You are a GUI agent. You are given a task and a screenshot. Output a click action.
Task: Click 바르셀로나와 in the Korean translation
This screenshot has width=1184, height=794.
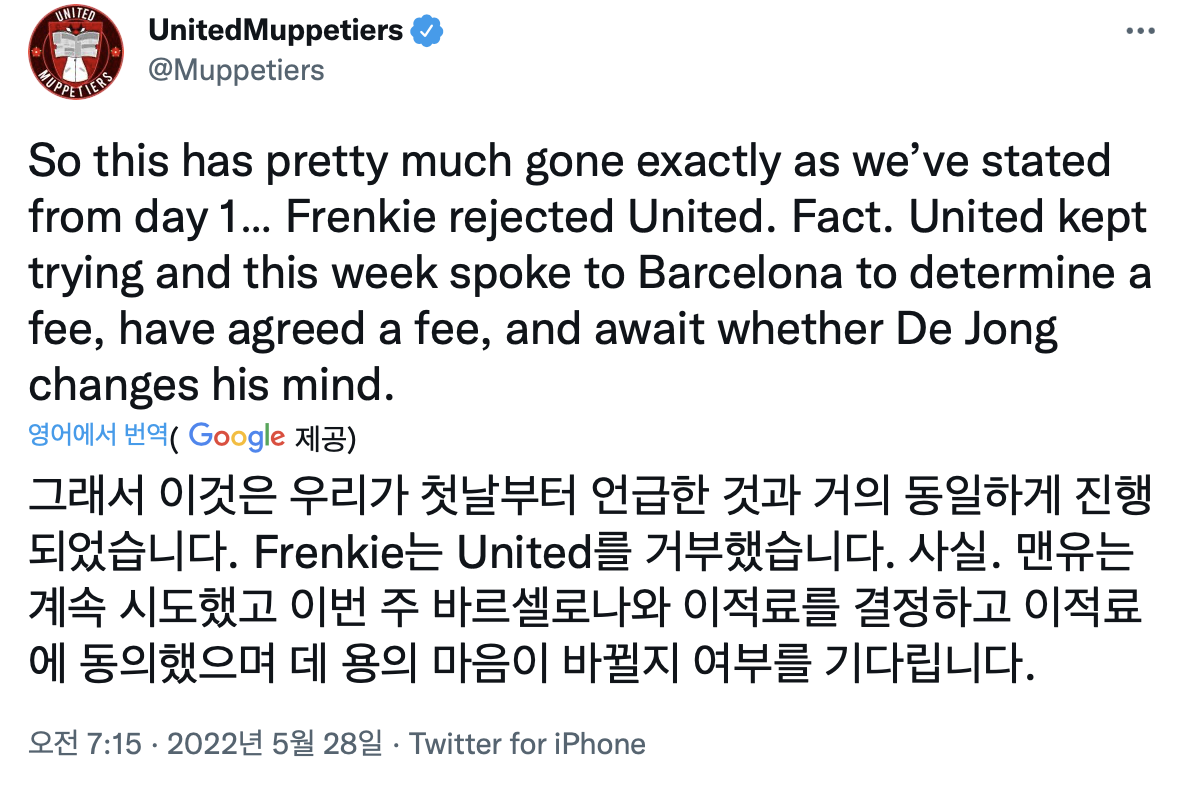click(x=551, y=607)
